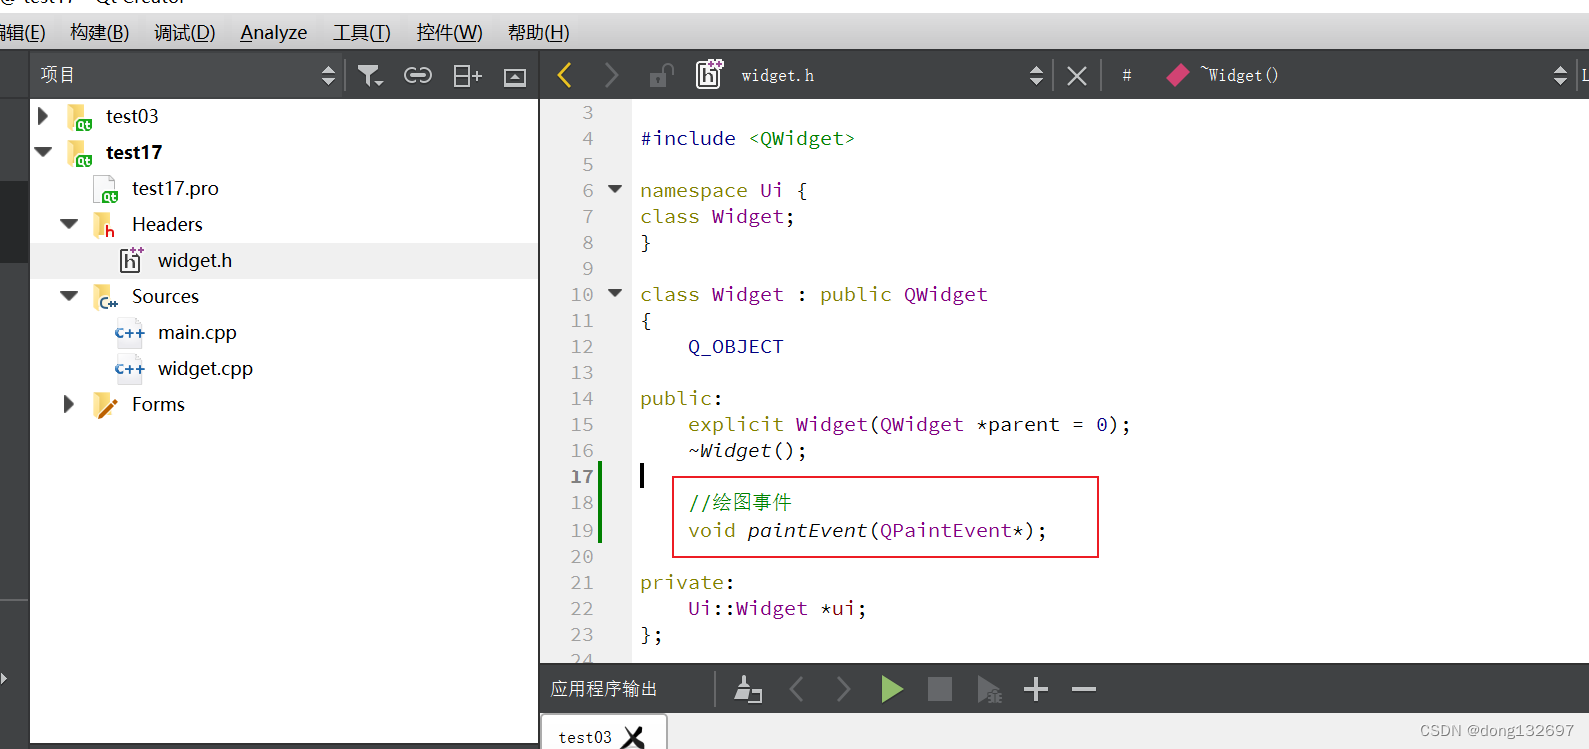Select the Headers folder row
Viewport: 1589px width, 749px height.
pyautogui.click(x=284, y=224)
